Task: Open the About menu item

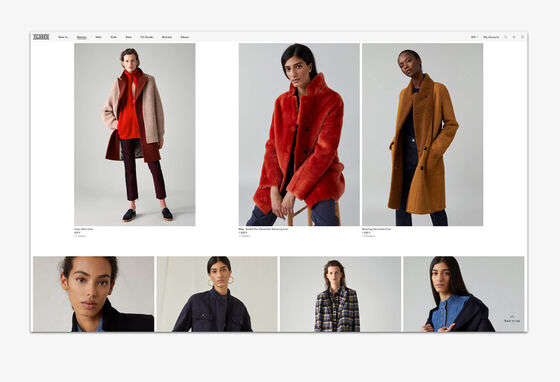Action: click(x=185, y=37)
